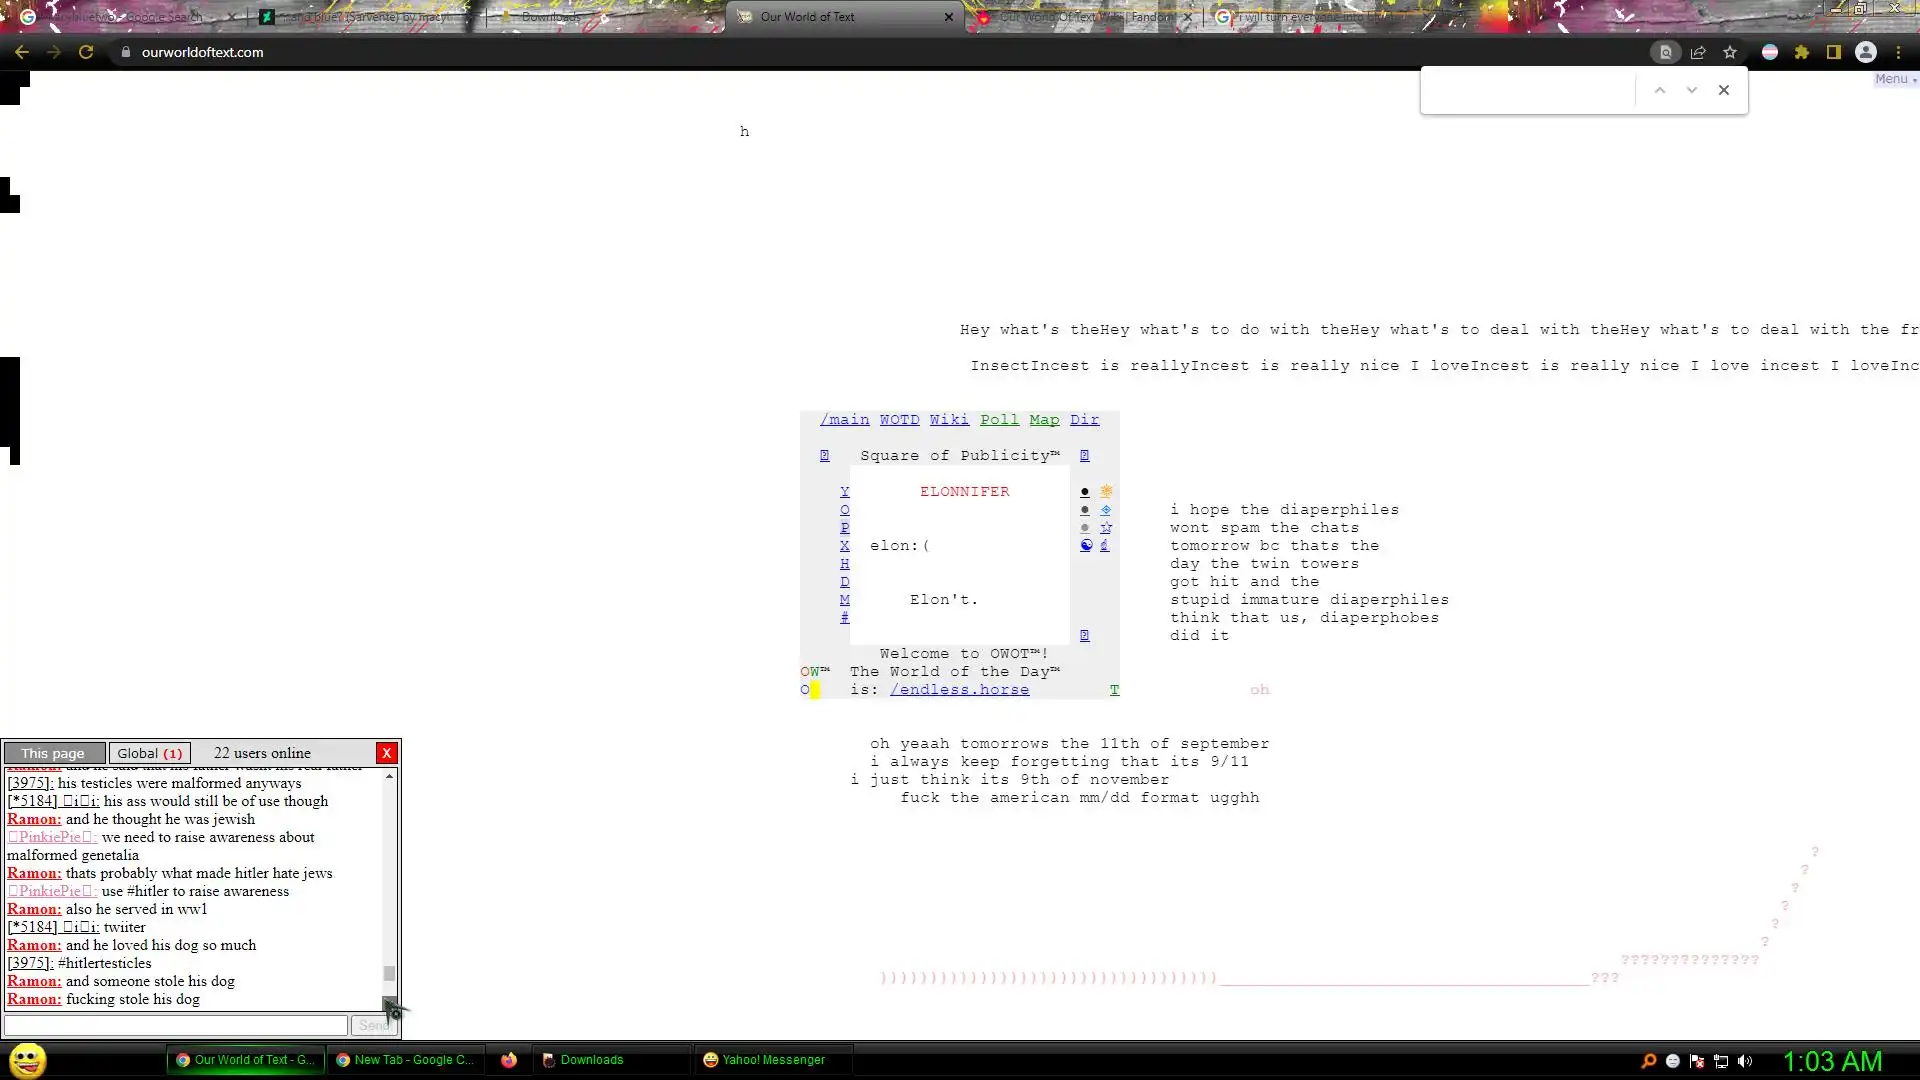Open the /endless.horse world link
The height and width of the screenshot is (1080, 1920).
pyautogui.click(x=959, y=689)
